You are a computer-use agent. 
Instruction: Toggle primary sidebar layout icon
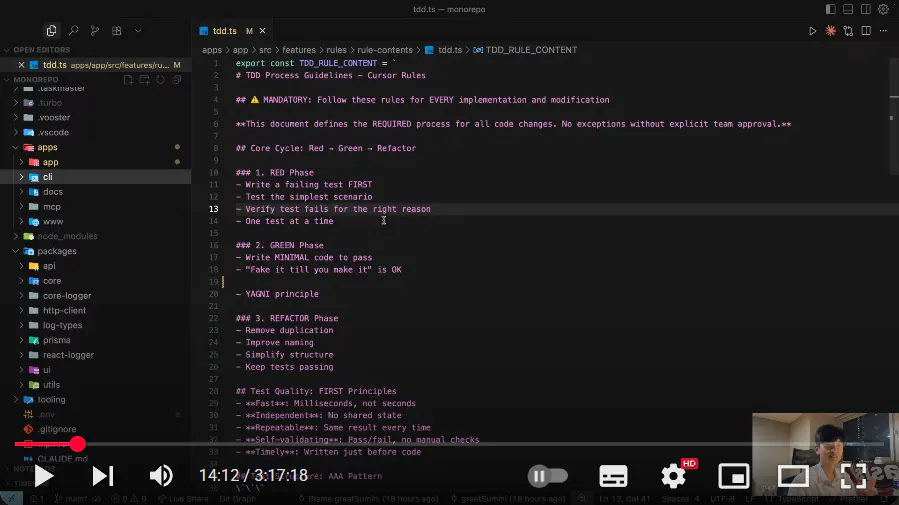830,9
